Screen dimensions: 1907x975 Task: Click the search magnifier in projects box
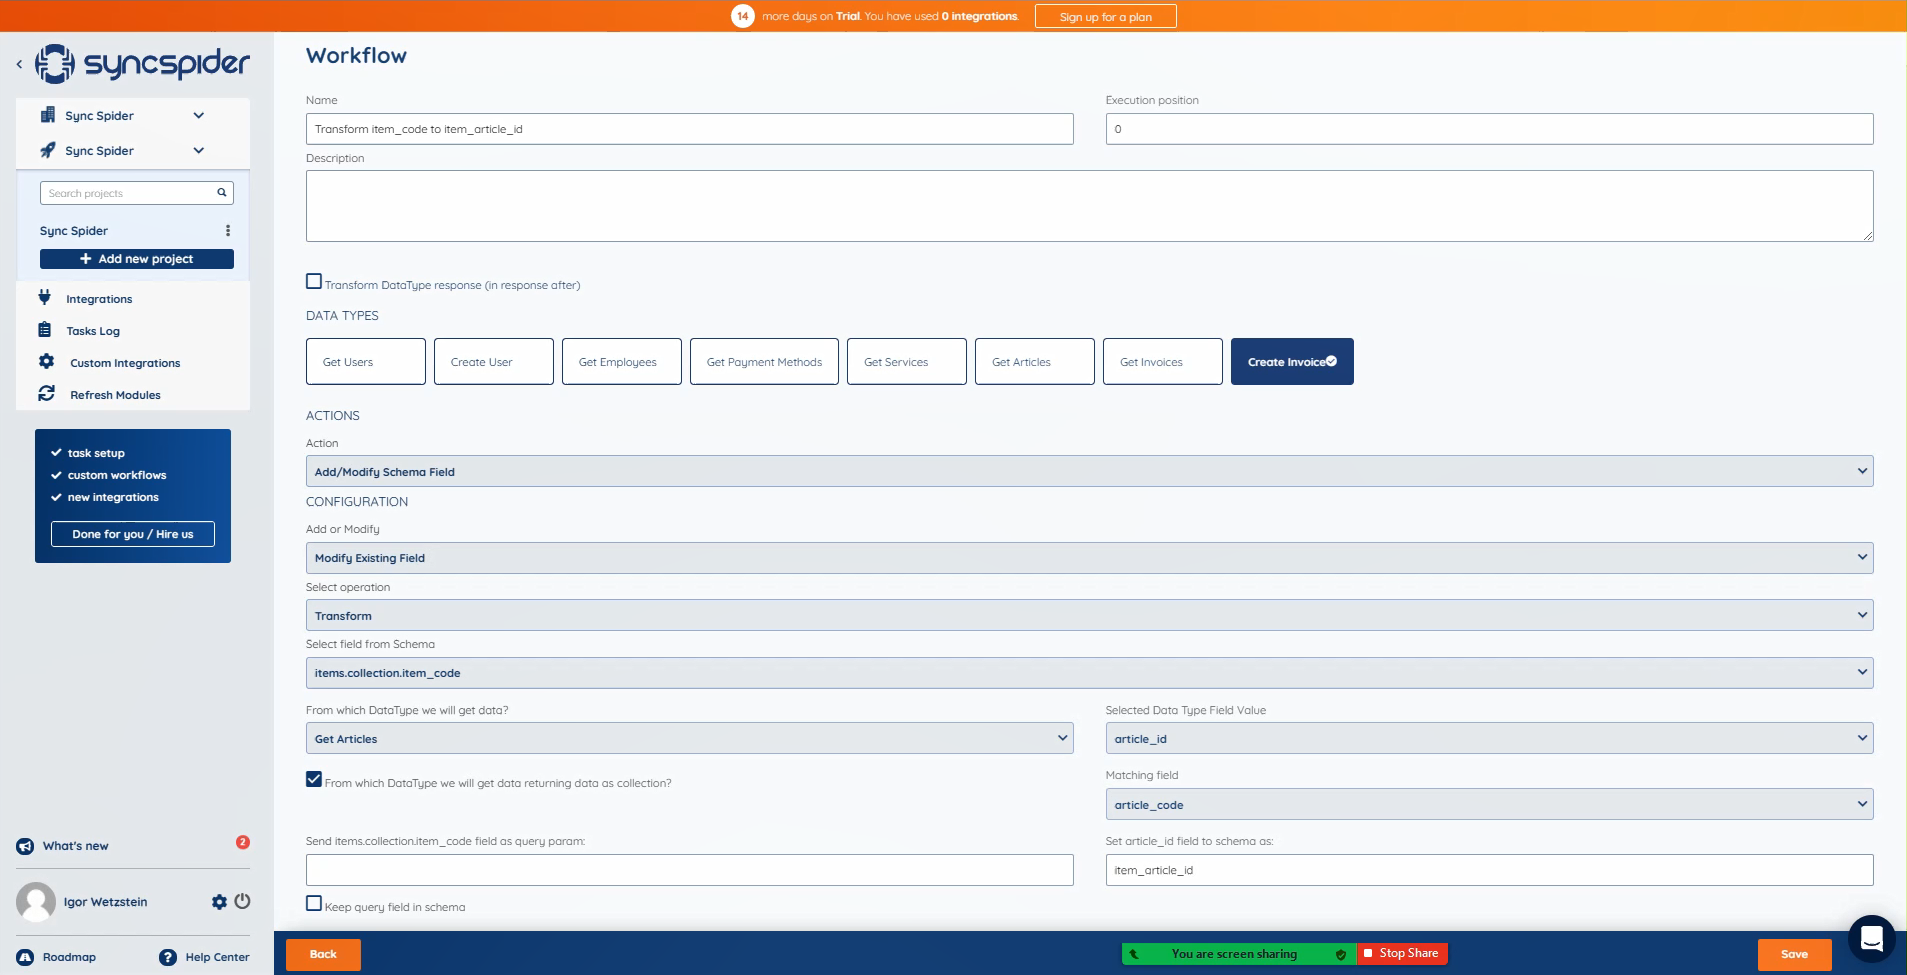pyautogui.click(x=222, y=193)
